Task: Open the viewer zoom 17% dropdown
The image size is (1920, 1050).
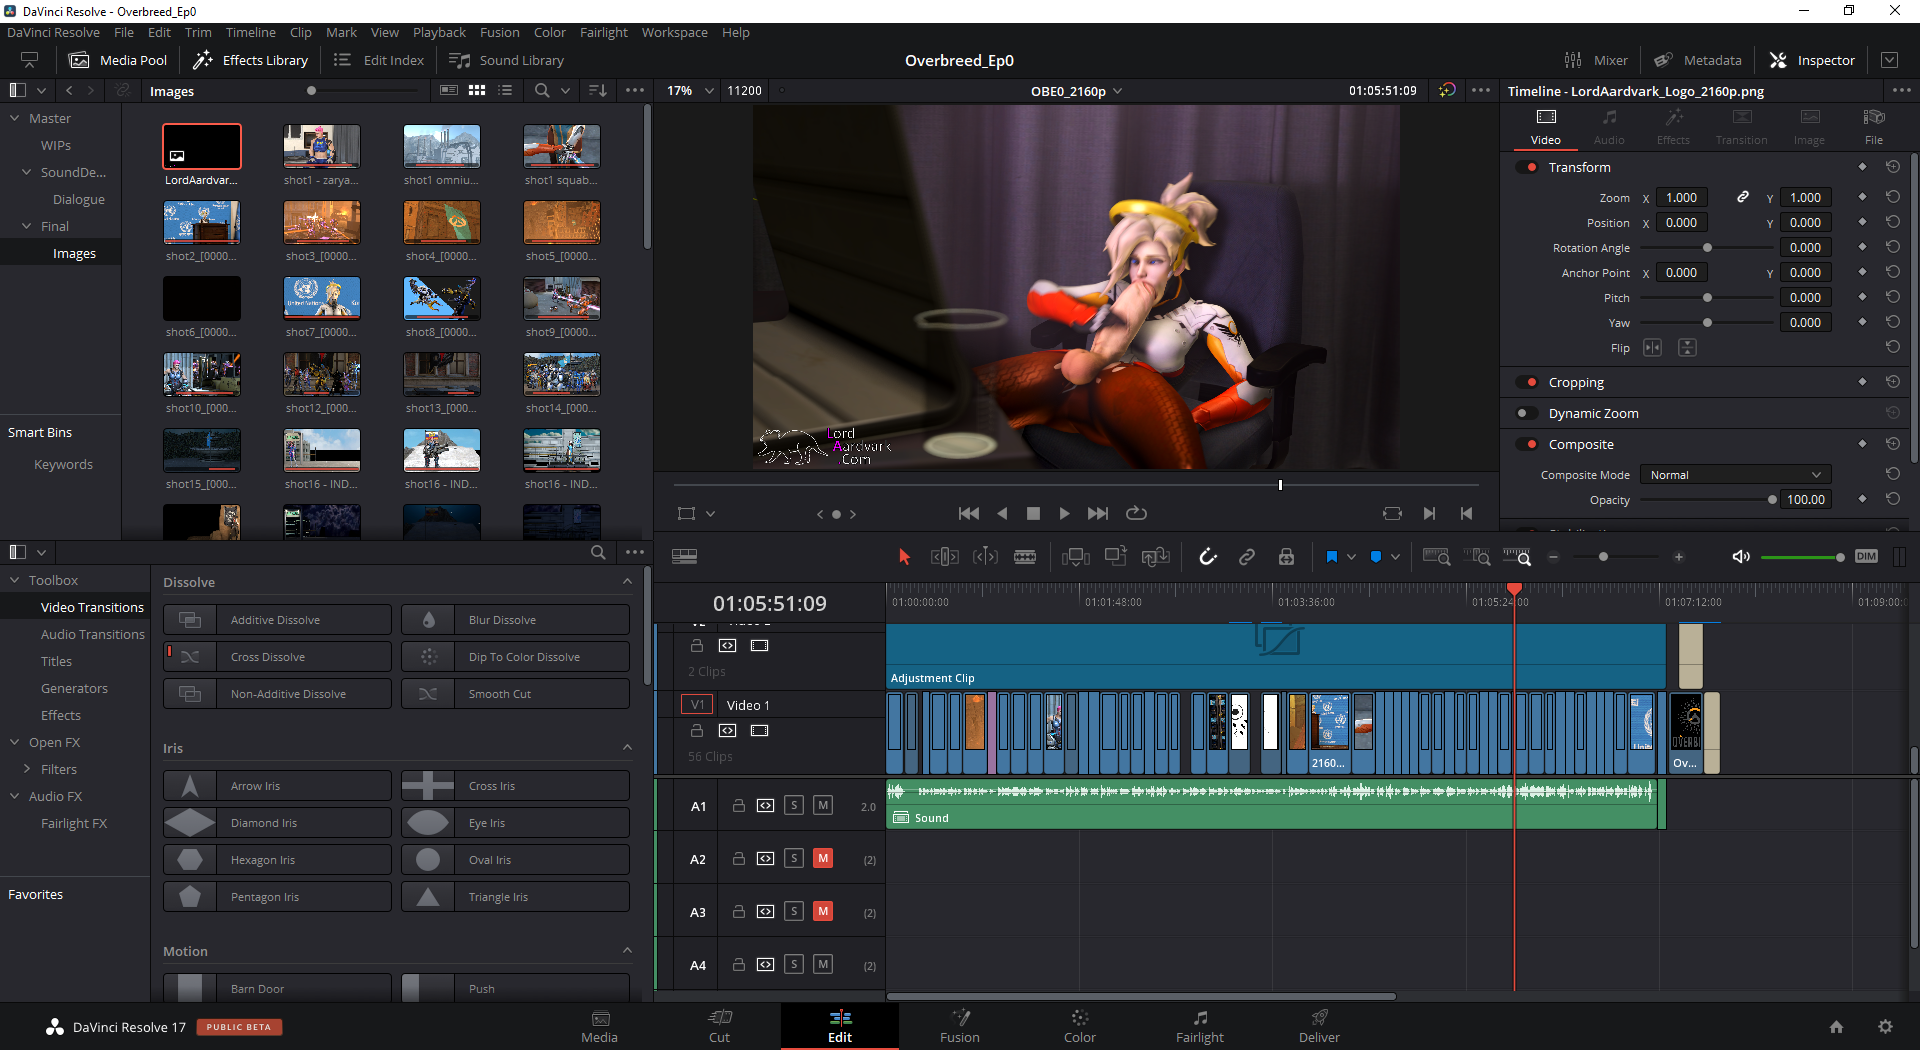Action: (x=690, y=90)
